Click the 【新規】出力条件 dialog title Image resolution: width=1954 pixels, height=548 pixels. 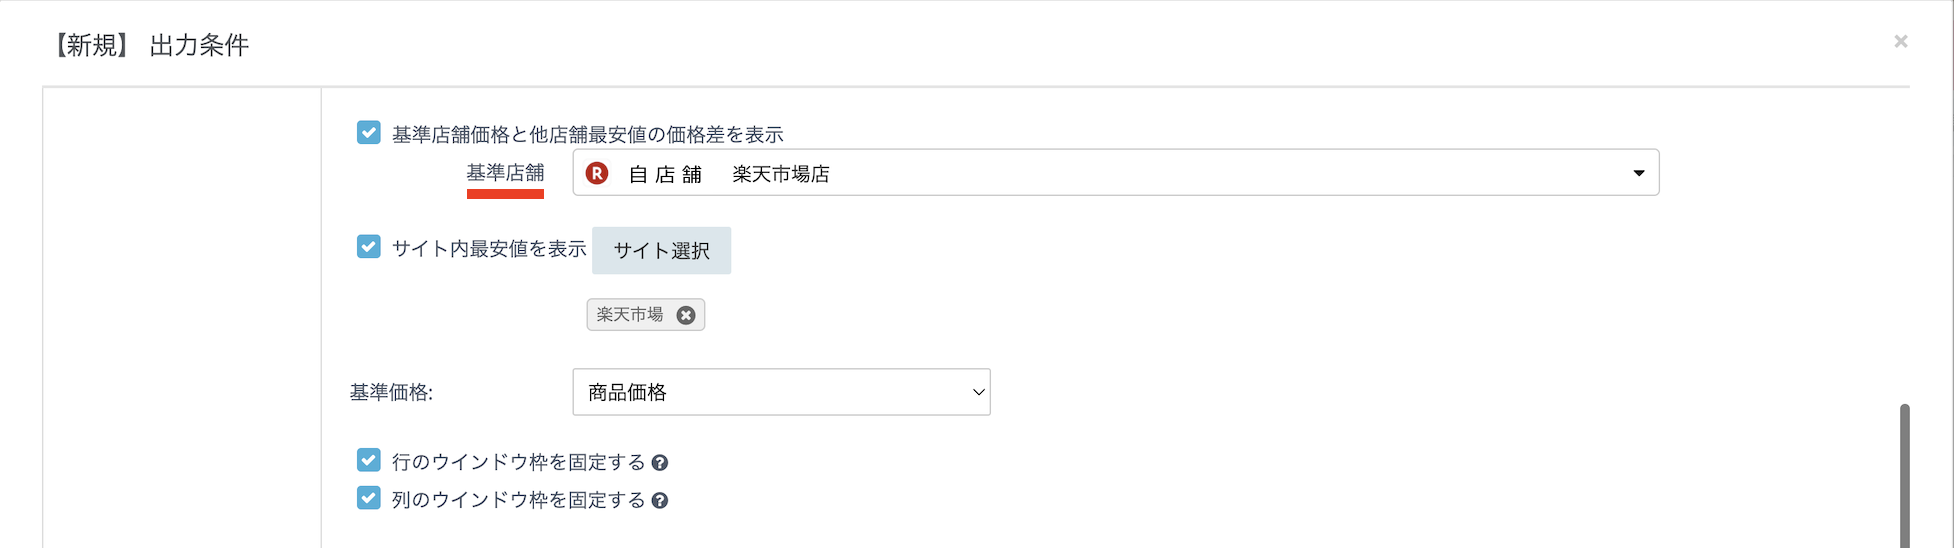click(151, 45)
